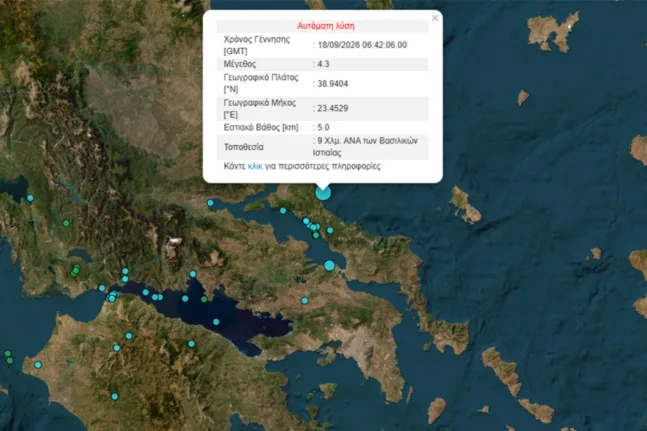Select the large cyan marker near Chalkida strait
Viewport: 647px width, 431px height.
click(x=329, y=266)
